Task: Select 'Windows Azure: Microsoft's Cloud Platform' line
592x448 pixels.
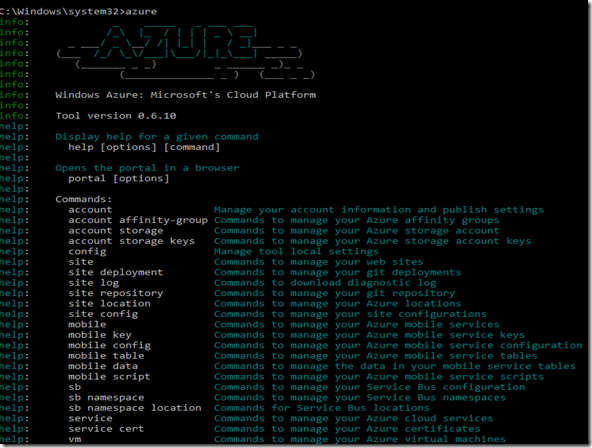Action: click(x=186, y=95)
